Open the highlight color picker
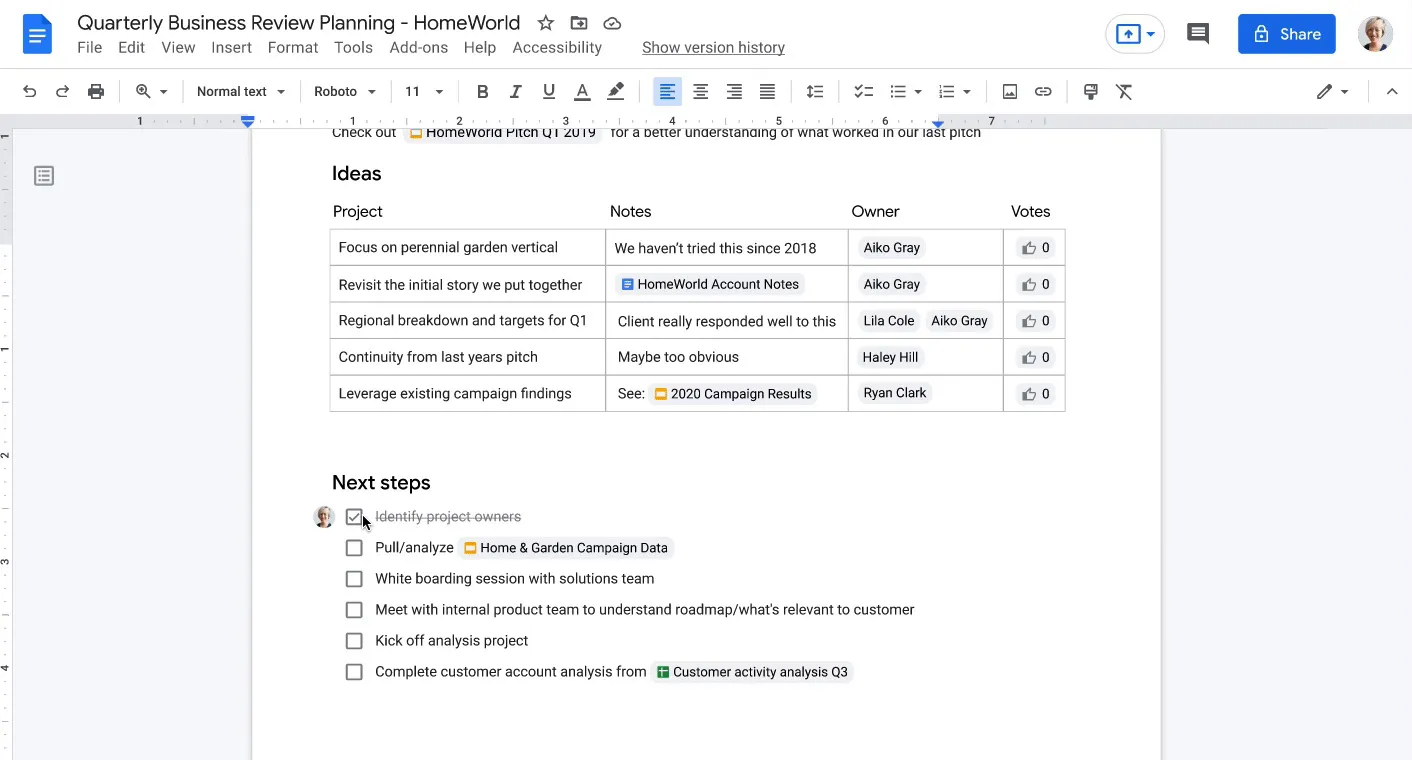Image resolution: width=1412 pixels, height=760 pixels. coord(616,92)
